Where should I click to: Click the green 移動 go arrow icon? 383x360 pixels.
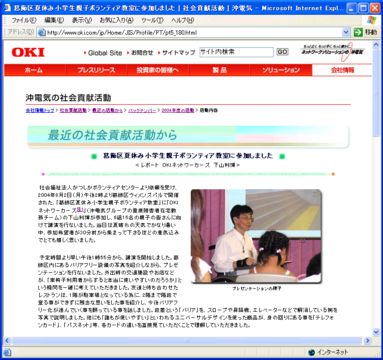[358, 32]
